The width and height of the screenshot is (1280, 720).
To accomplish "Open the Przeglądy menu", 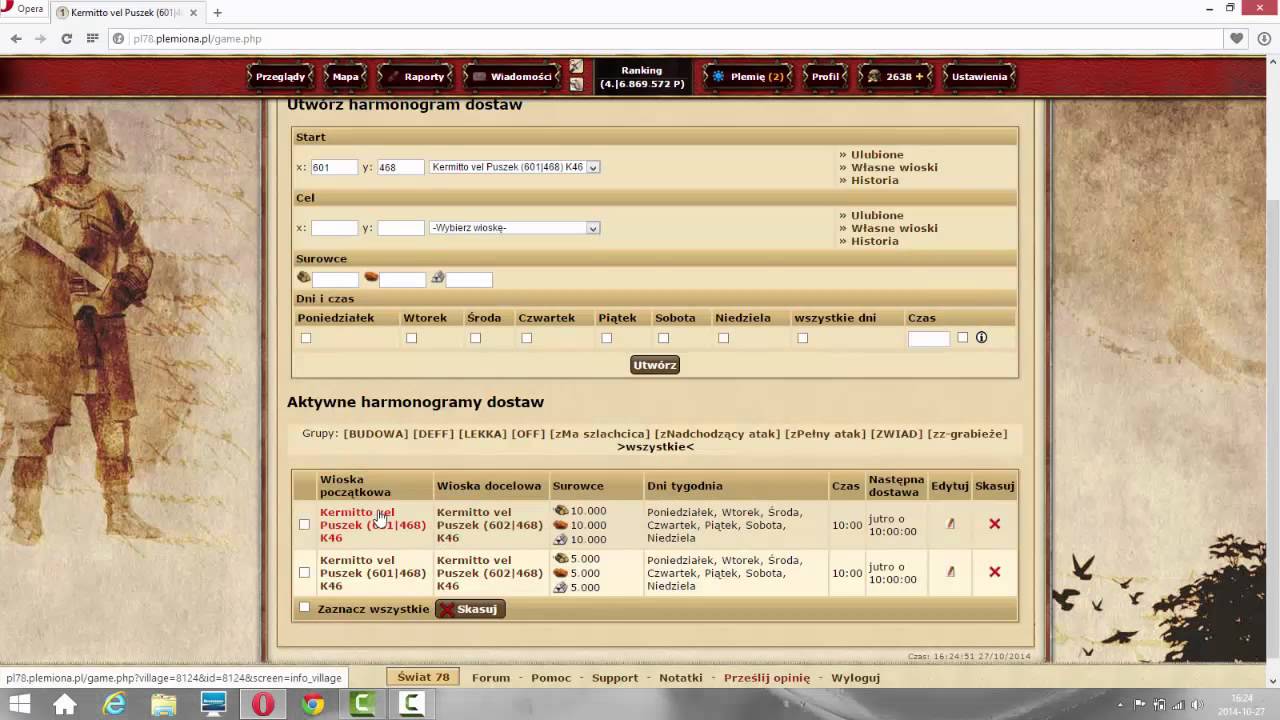I will point(280,76).
